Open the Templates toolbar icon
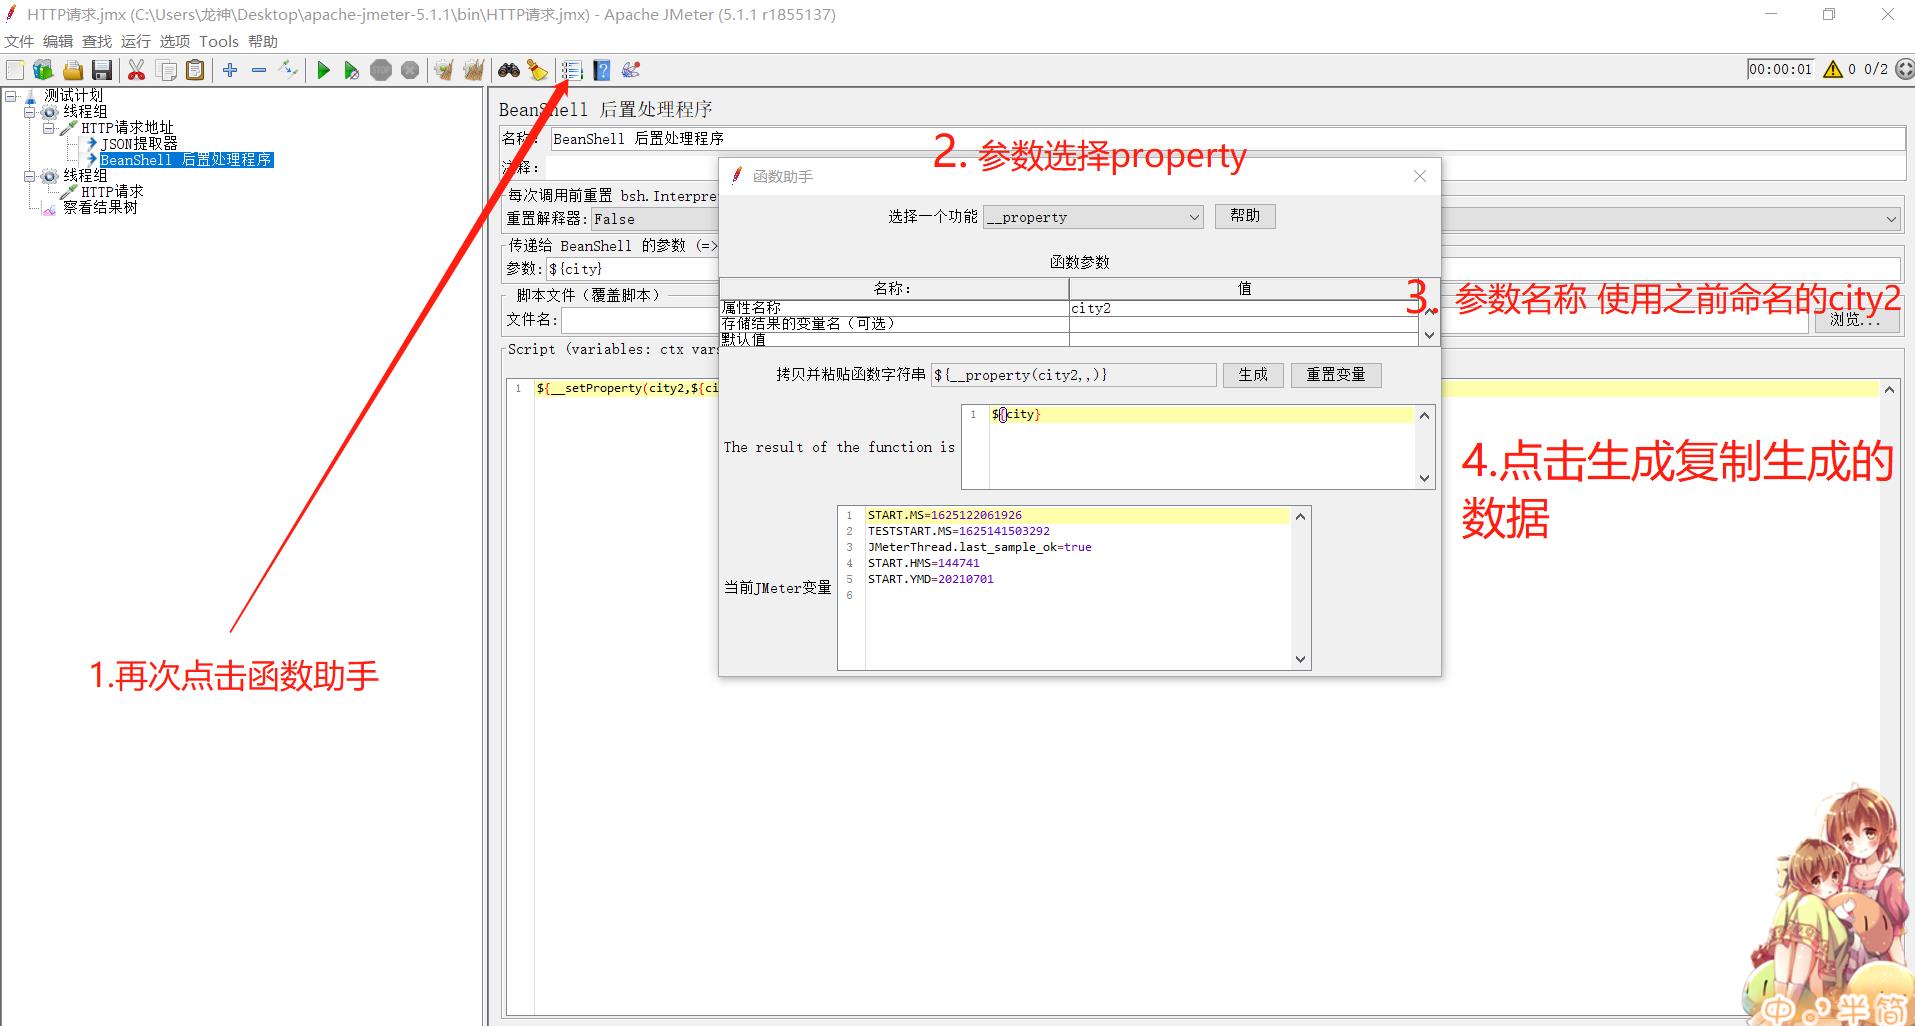Screen dimensions: 1915x1026 (x=43, y=70)
